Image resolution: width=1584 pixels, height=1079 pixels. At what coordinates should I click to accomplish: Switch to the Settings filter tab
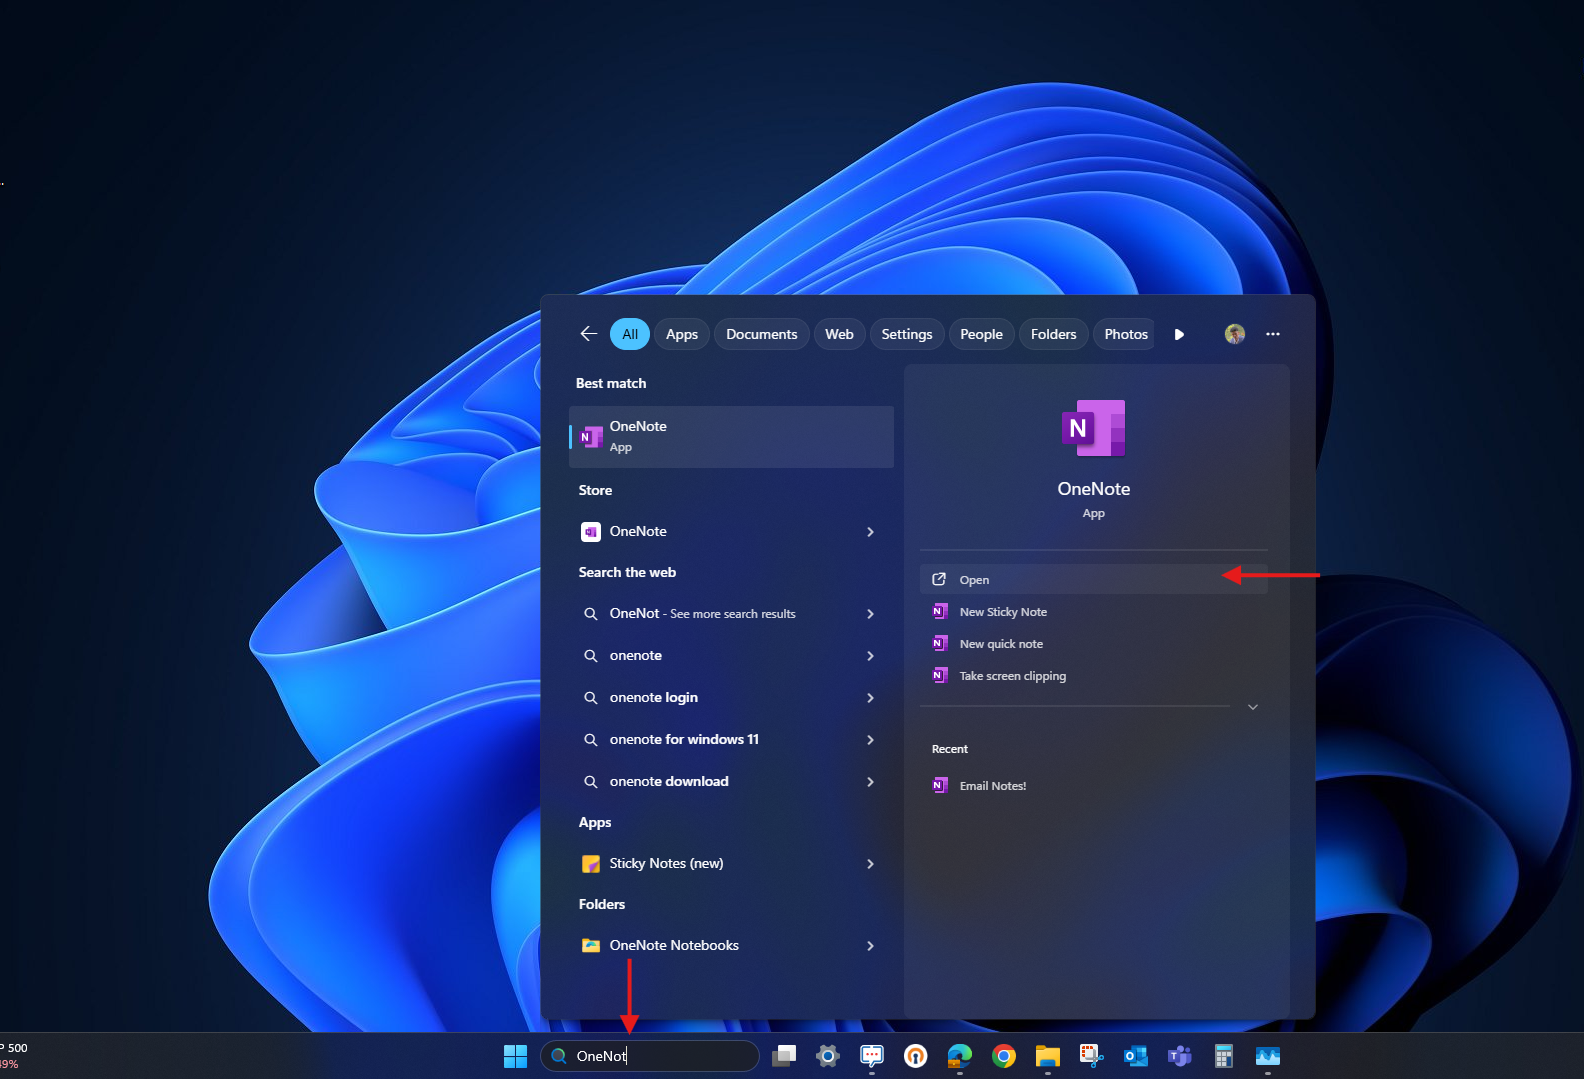coord(906,334)
